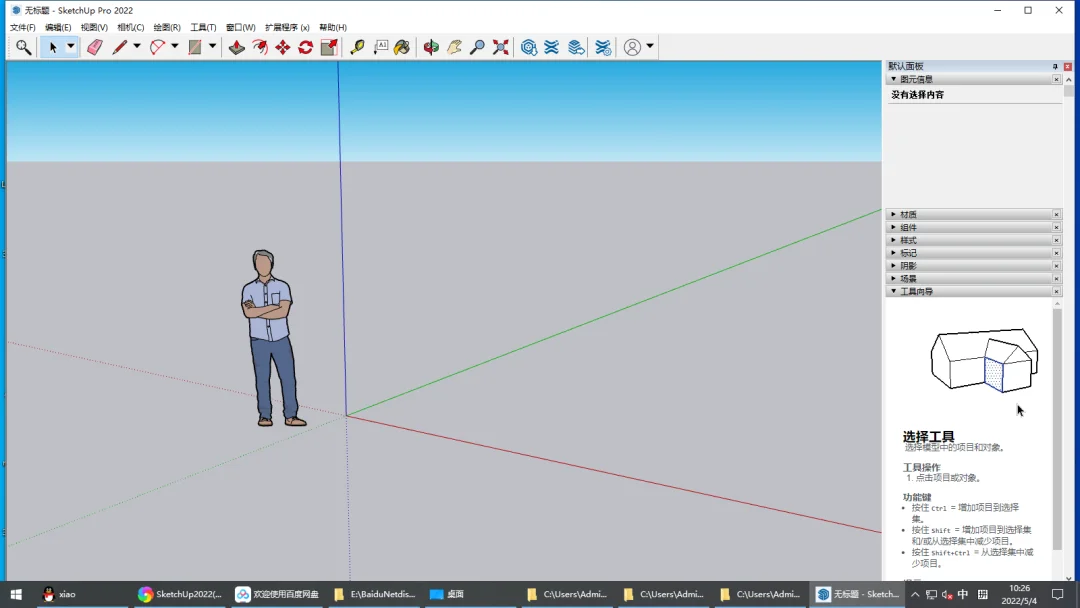The image size is (1080, 608).
Task: Choose the Line pencil tool
Action: (x=119, y=47)
